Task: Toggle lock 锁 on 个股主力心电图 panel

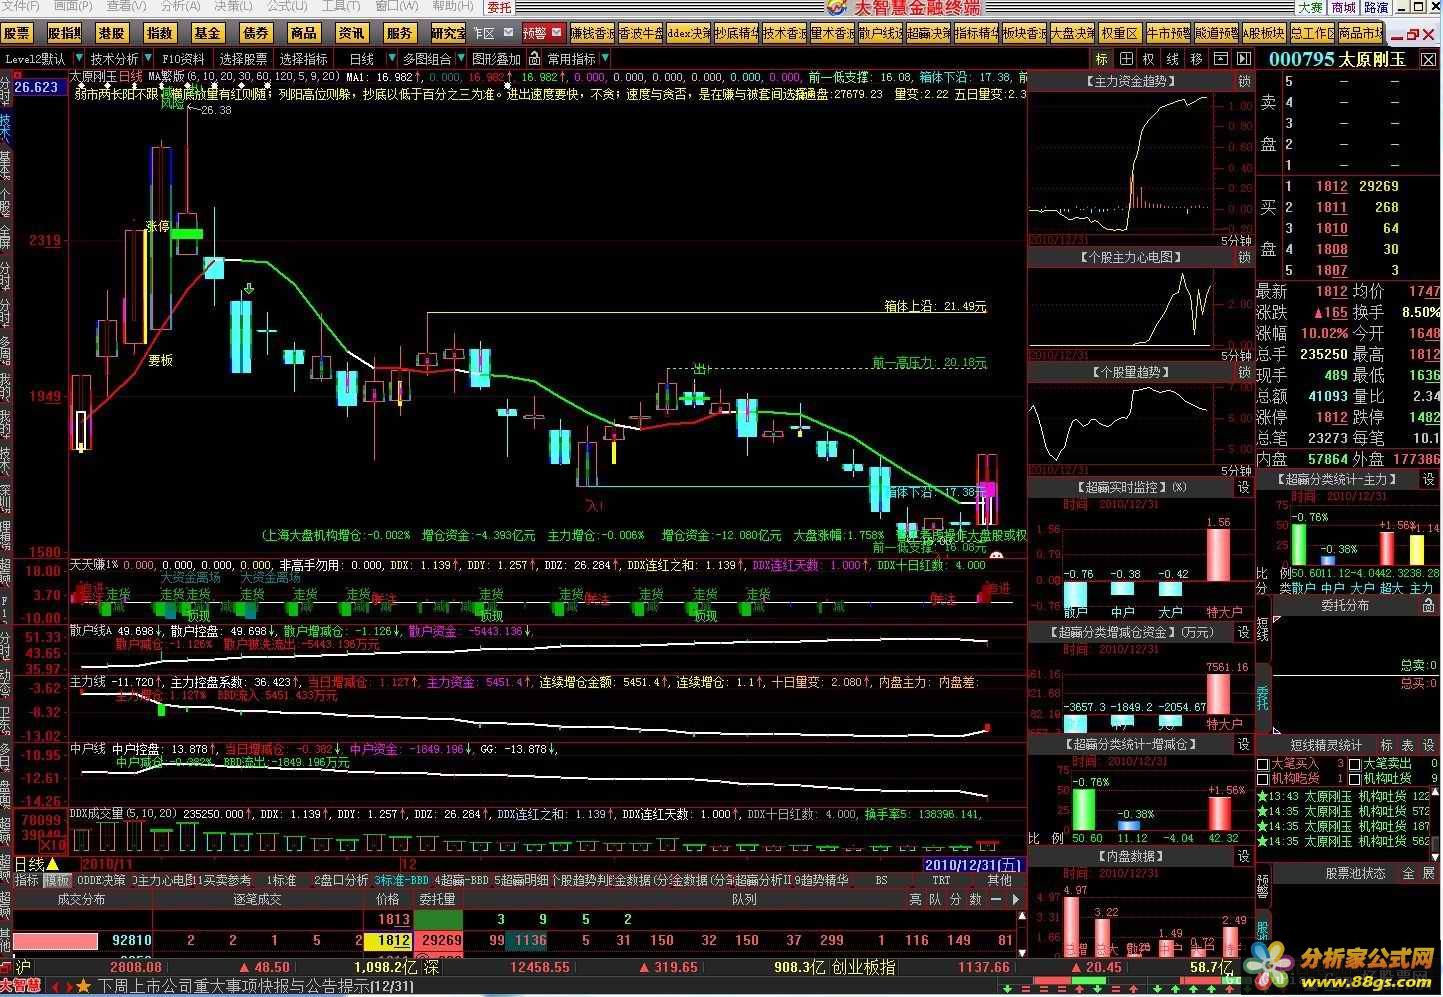Action: pos(1244,257)
